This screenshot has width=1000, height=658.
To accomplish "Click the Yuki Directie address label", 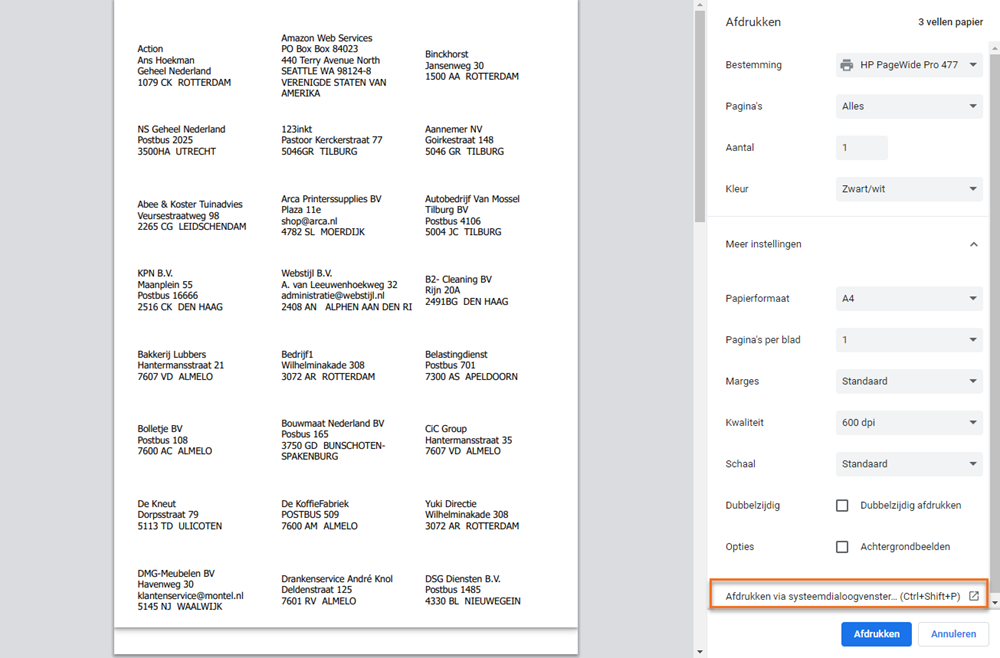I will [472, 515].
